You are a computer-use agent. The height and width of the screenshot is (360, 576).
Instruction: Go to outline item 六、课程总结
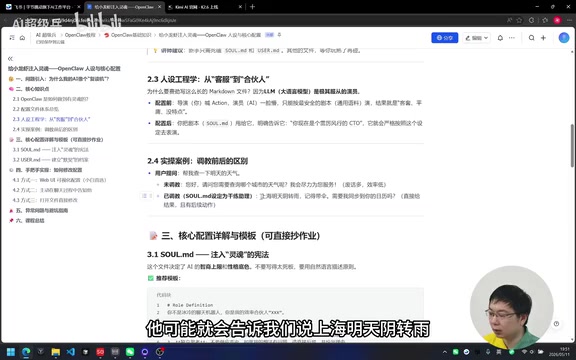(x=26, y=220)
